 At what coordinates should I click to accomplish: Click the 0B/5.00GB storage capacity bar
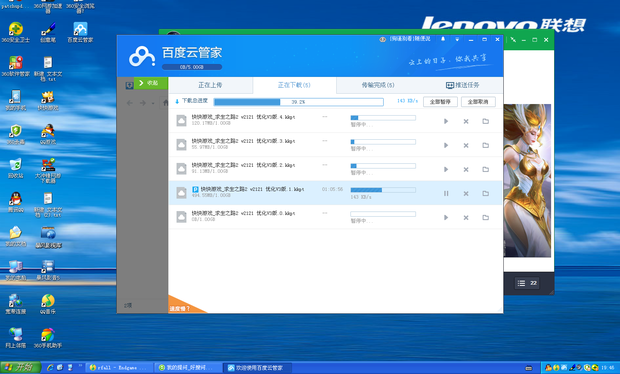[192, 67]
